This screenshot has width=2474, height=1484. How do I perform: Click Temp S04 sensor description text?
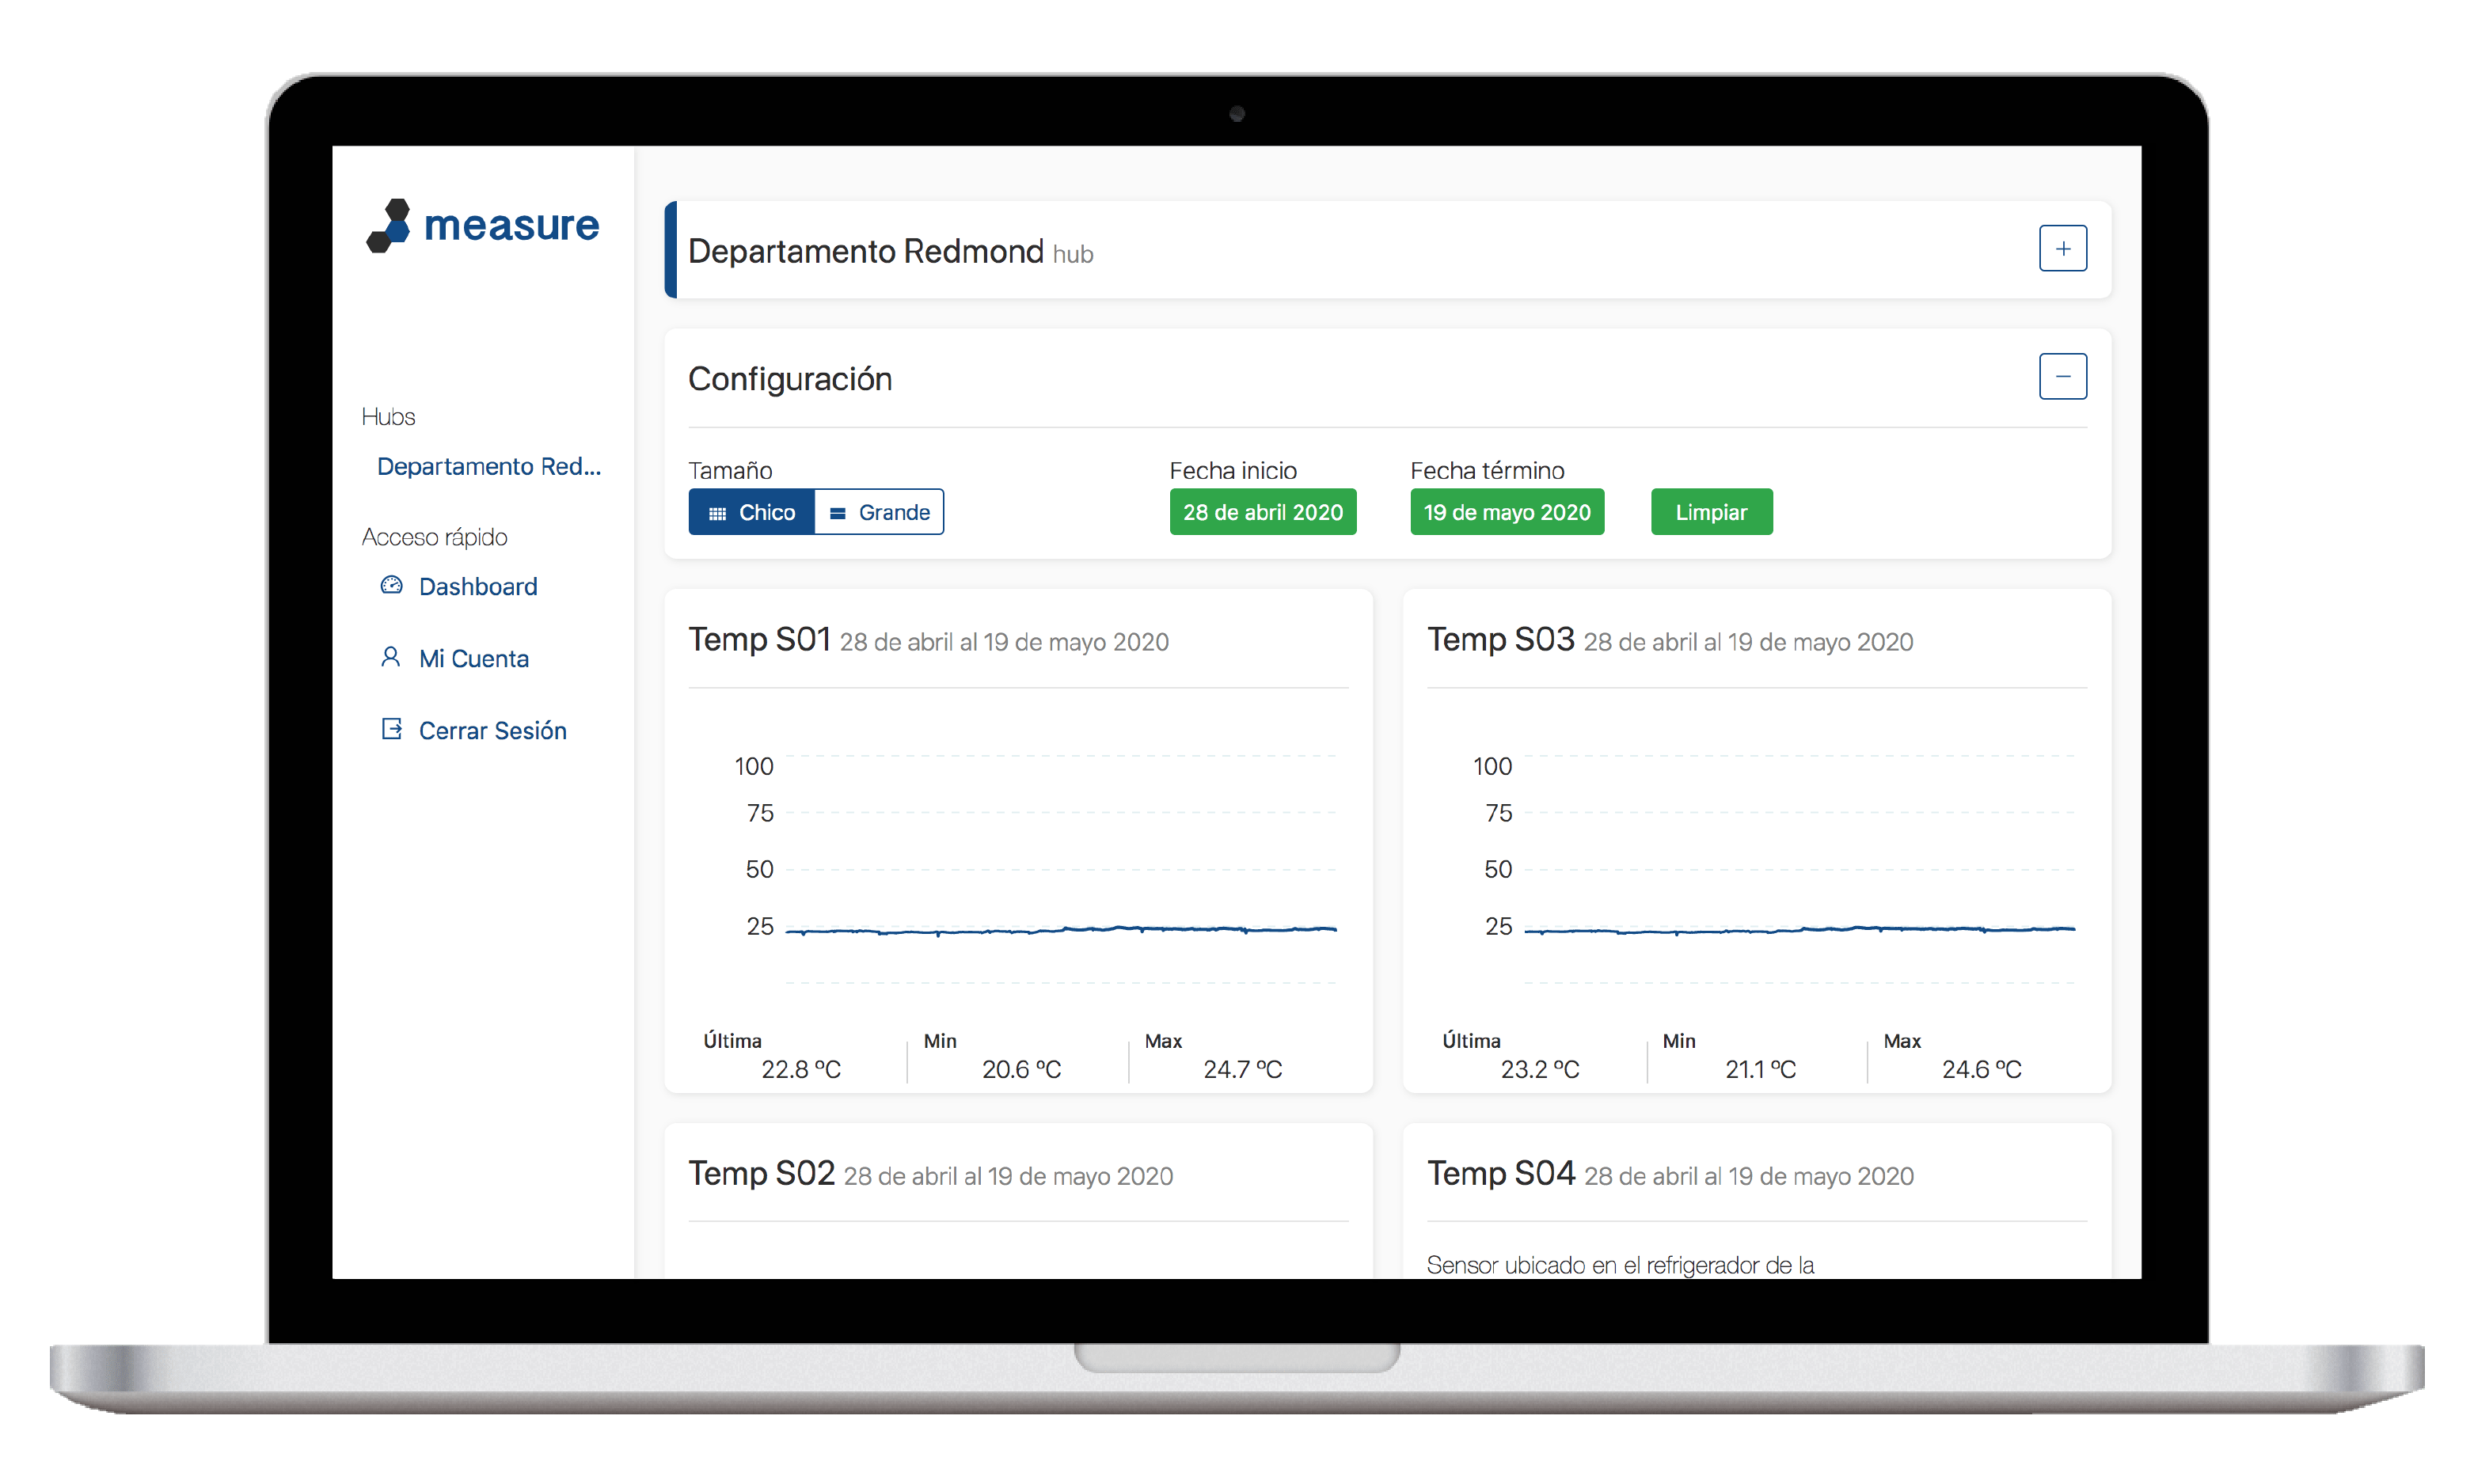[1620, 1265]
